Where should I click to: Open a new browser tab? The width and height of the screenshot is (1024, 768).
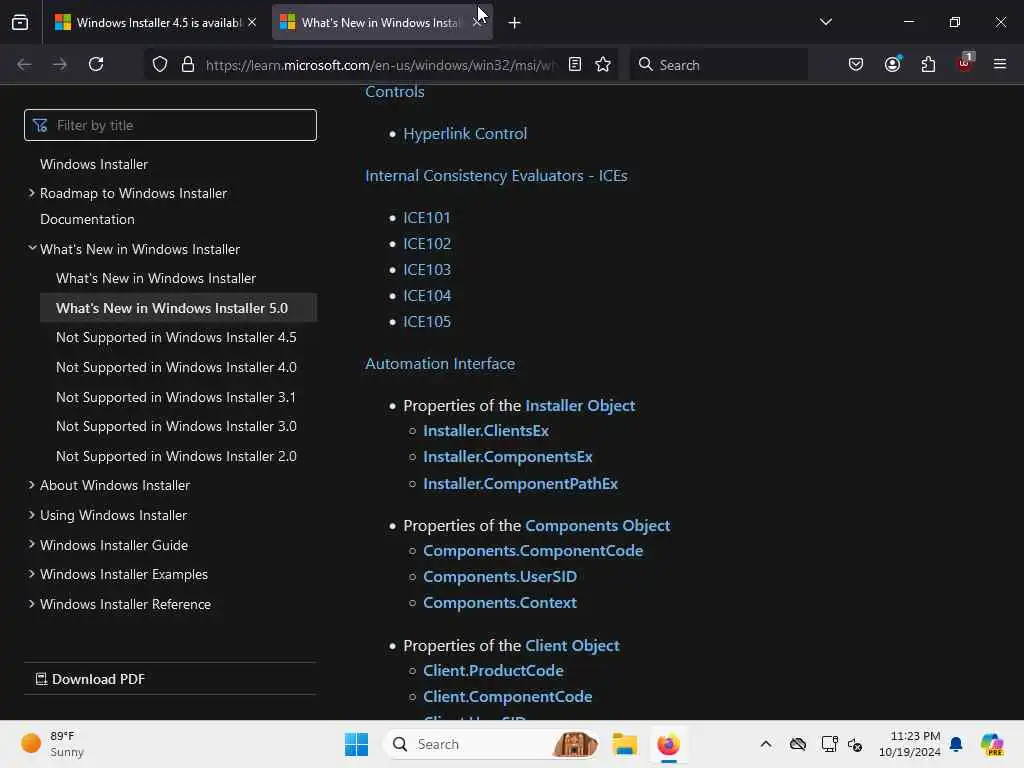click(x=515, y=23)
